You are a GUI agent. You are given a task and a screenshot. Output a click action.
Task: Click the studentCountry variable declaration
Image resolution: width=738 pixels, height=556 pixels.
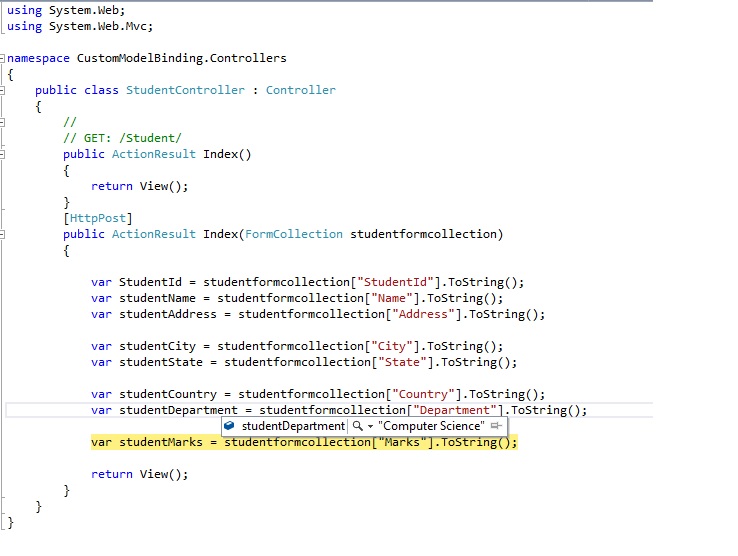click(168, 394)
